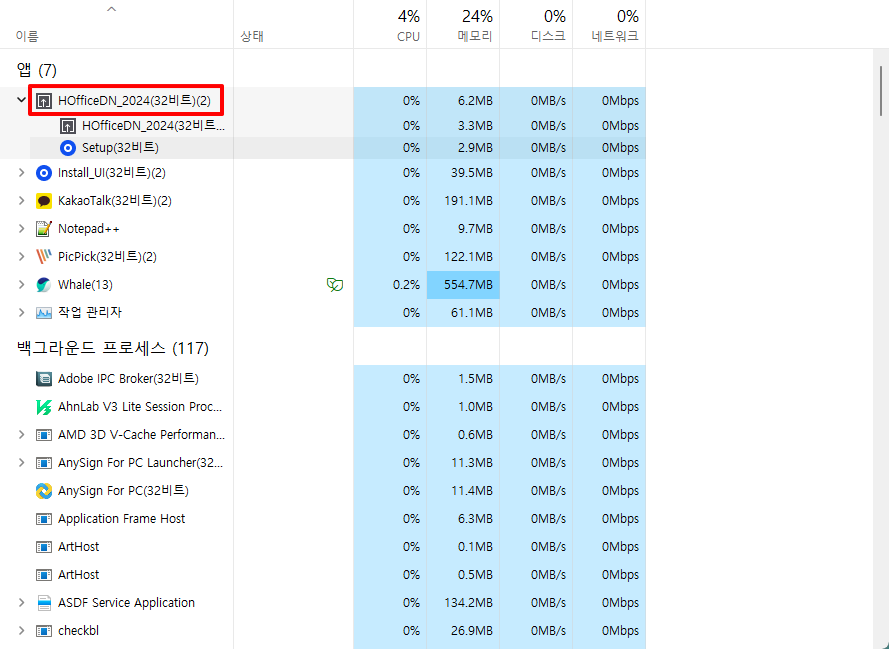The width and height of the screenshot is (889, 649).
Task: Click the AMD 3D V-Cache process icon
Action: [44, 435]
